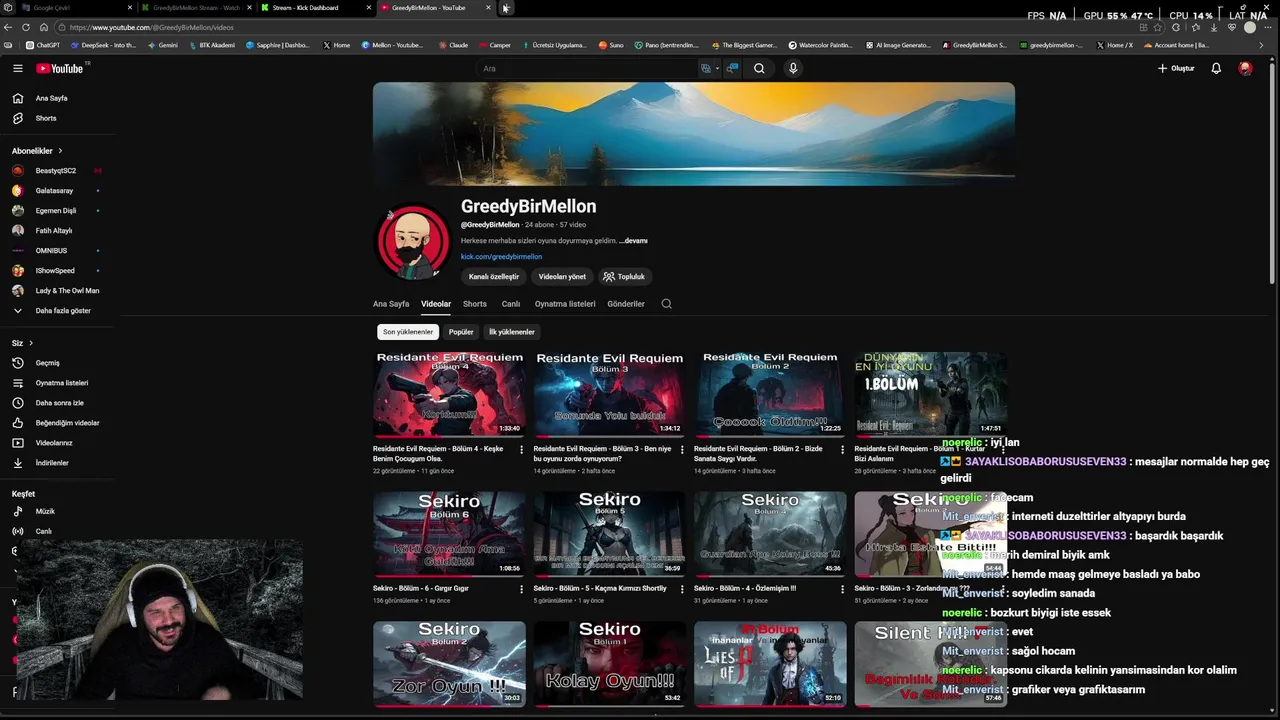Open IShowSpeed subscription channel

pyautogui.click(x=55, y=271)
